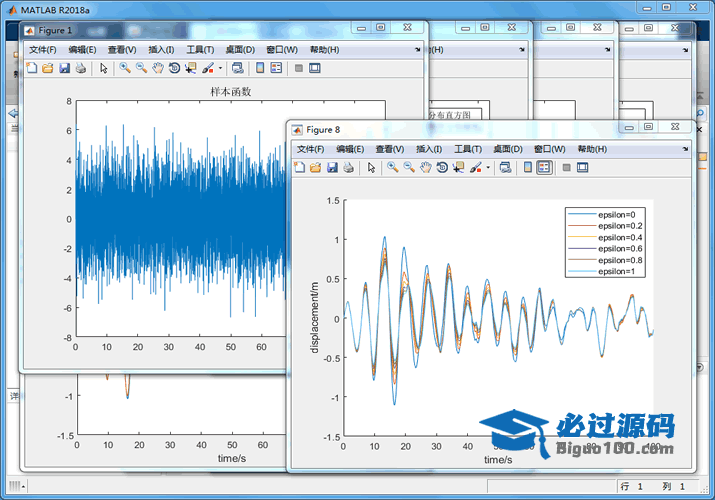Open 桌面(D) menu in Figure 8
The image size is (715, 500).
click(x=508, y=149)
